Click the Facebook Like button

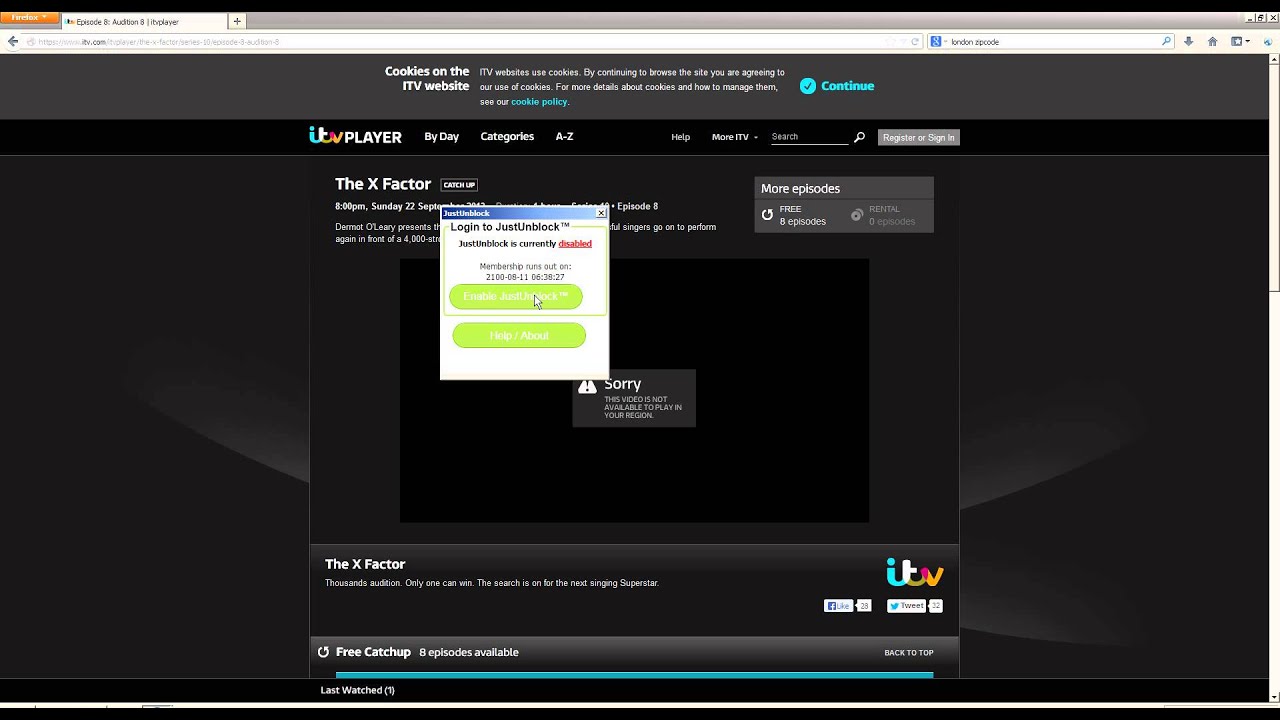pyautogui.click(x=838, y=606)
